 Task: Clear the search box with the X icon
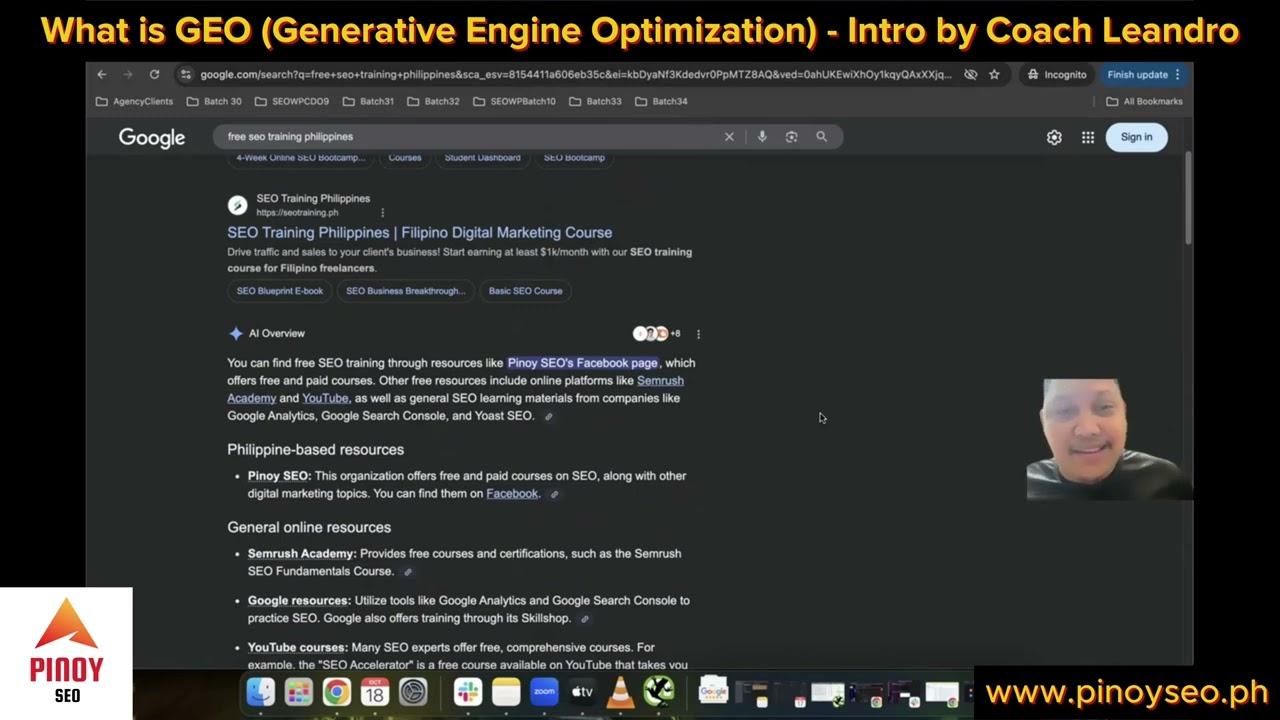click(729, 137)
